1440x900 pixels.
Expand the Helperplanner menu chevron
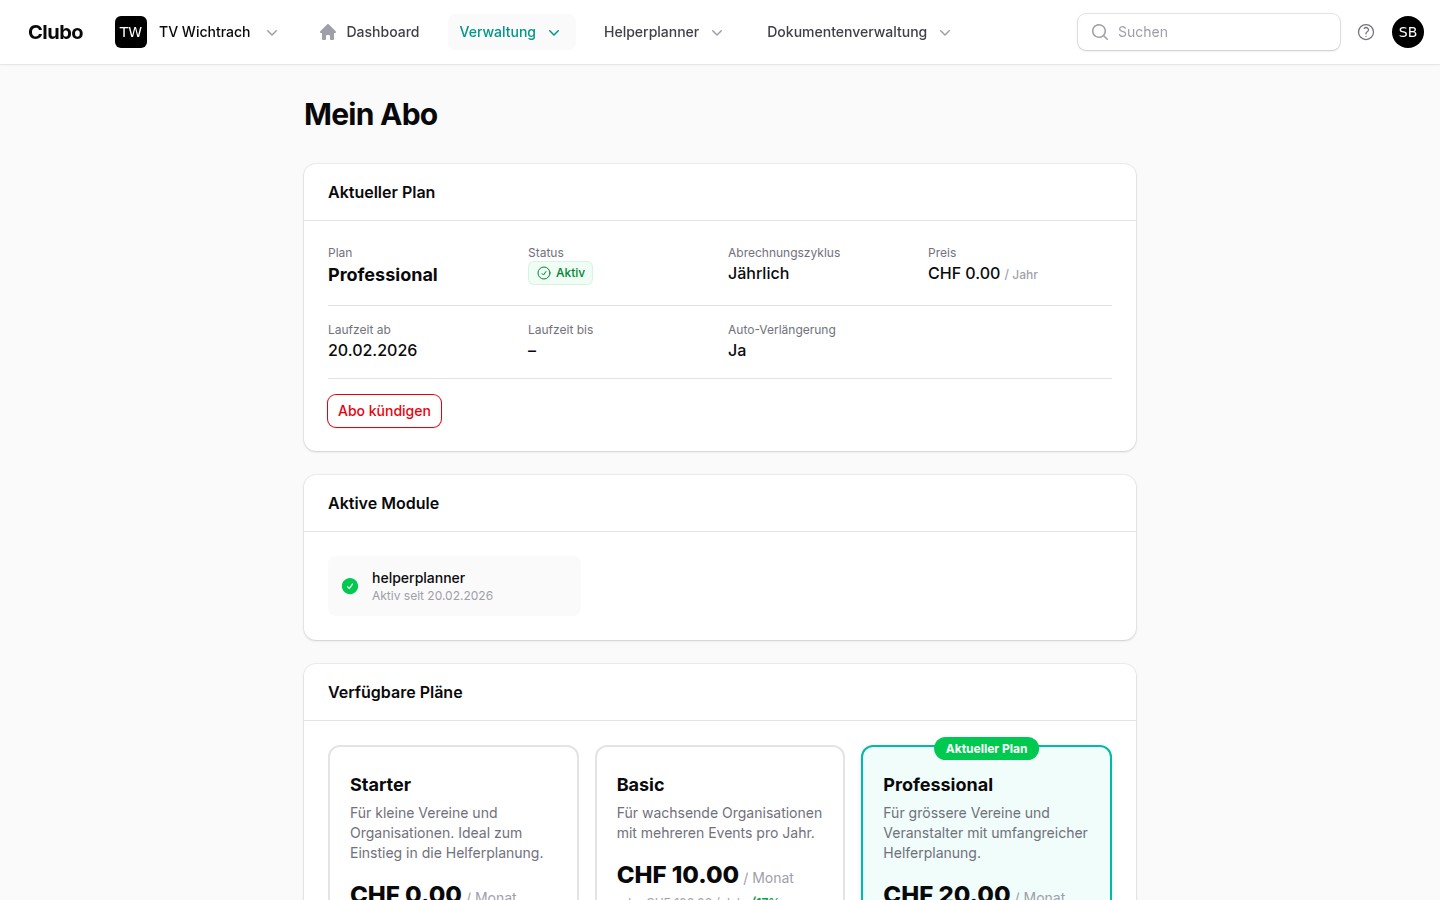coord(717,32)
